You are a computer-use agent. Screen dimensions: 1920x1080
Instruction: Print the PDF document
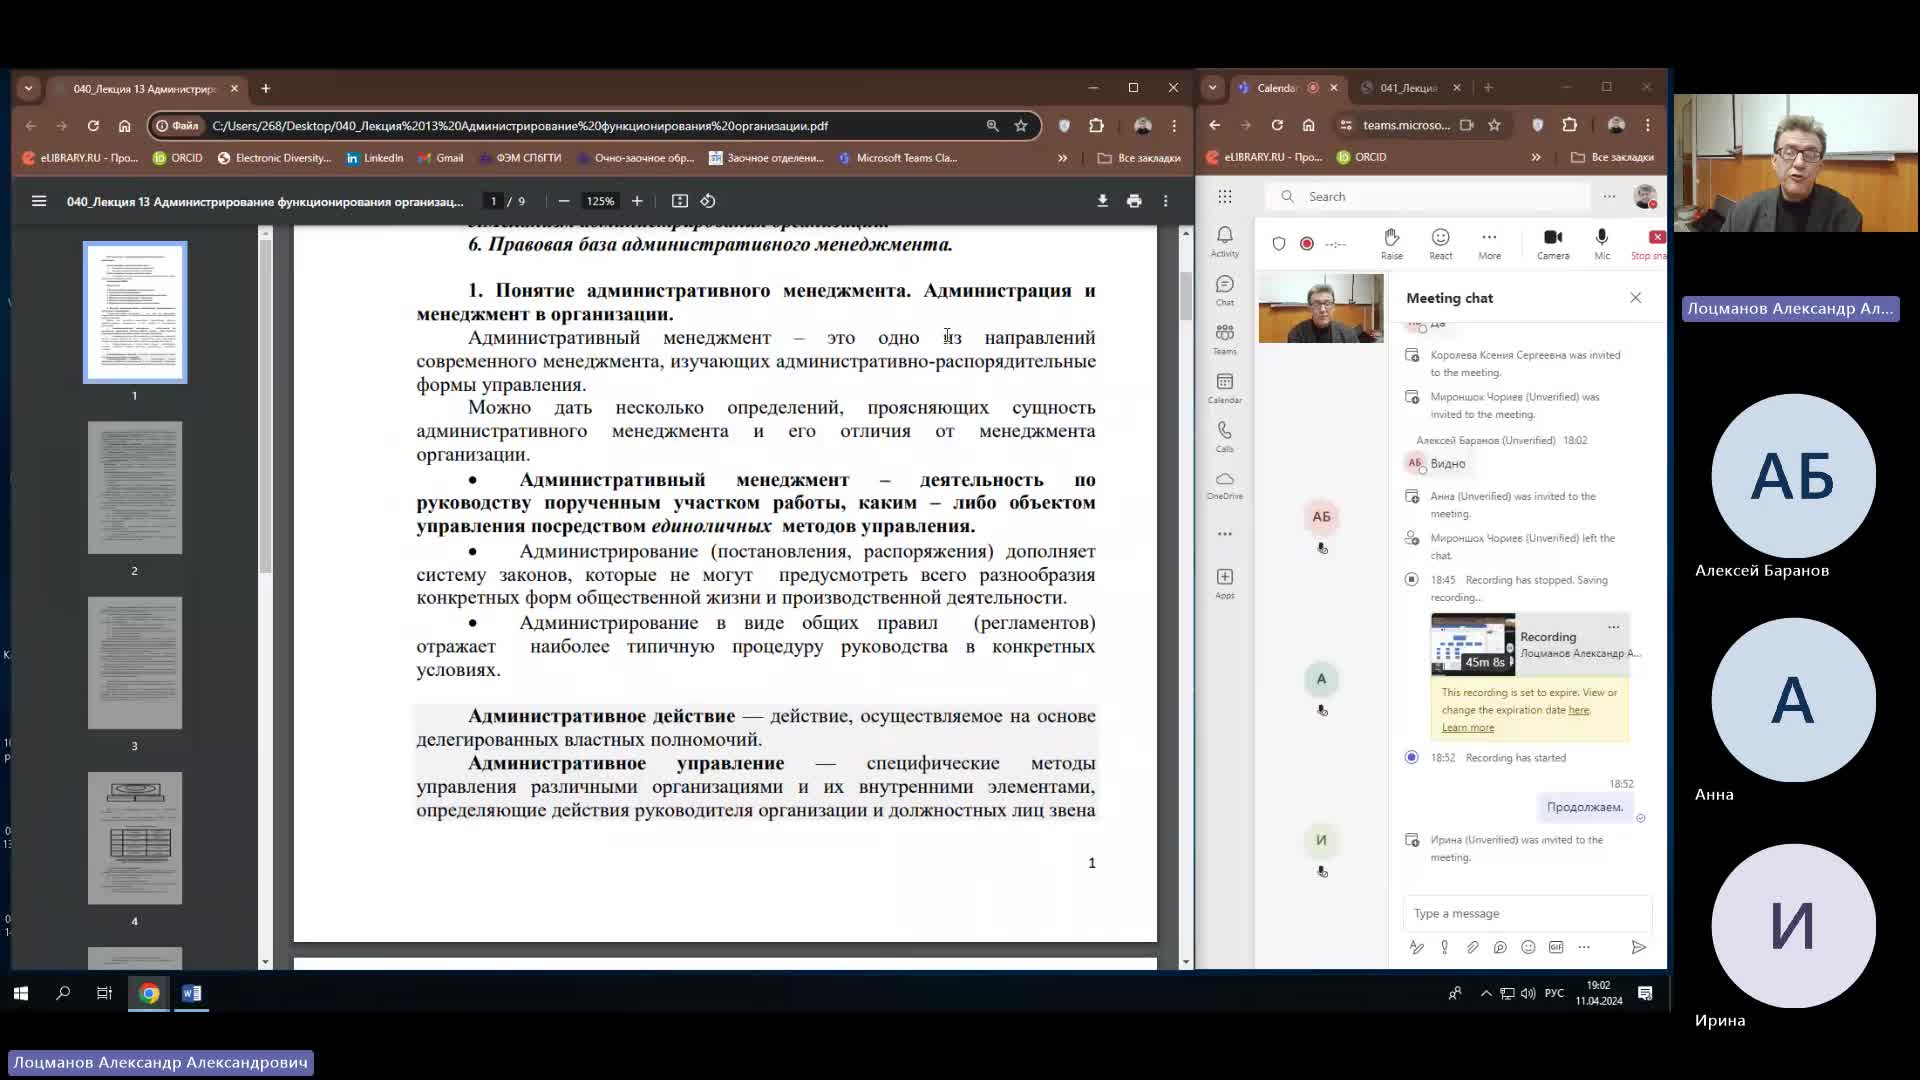coord(1134,201)
